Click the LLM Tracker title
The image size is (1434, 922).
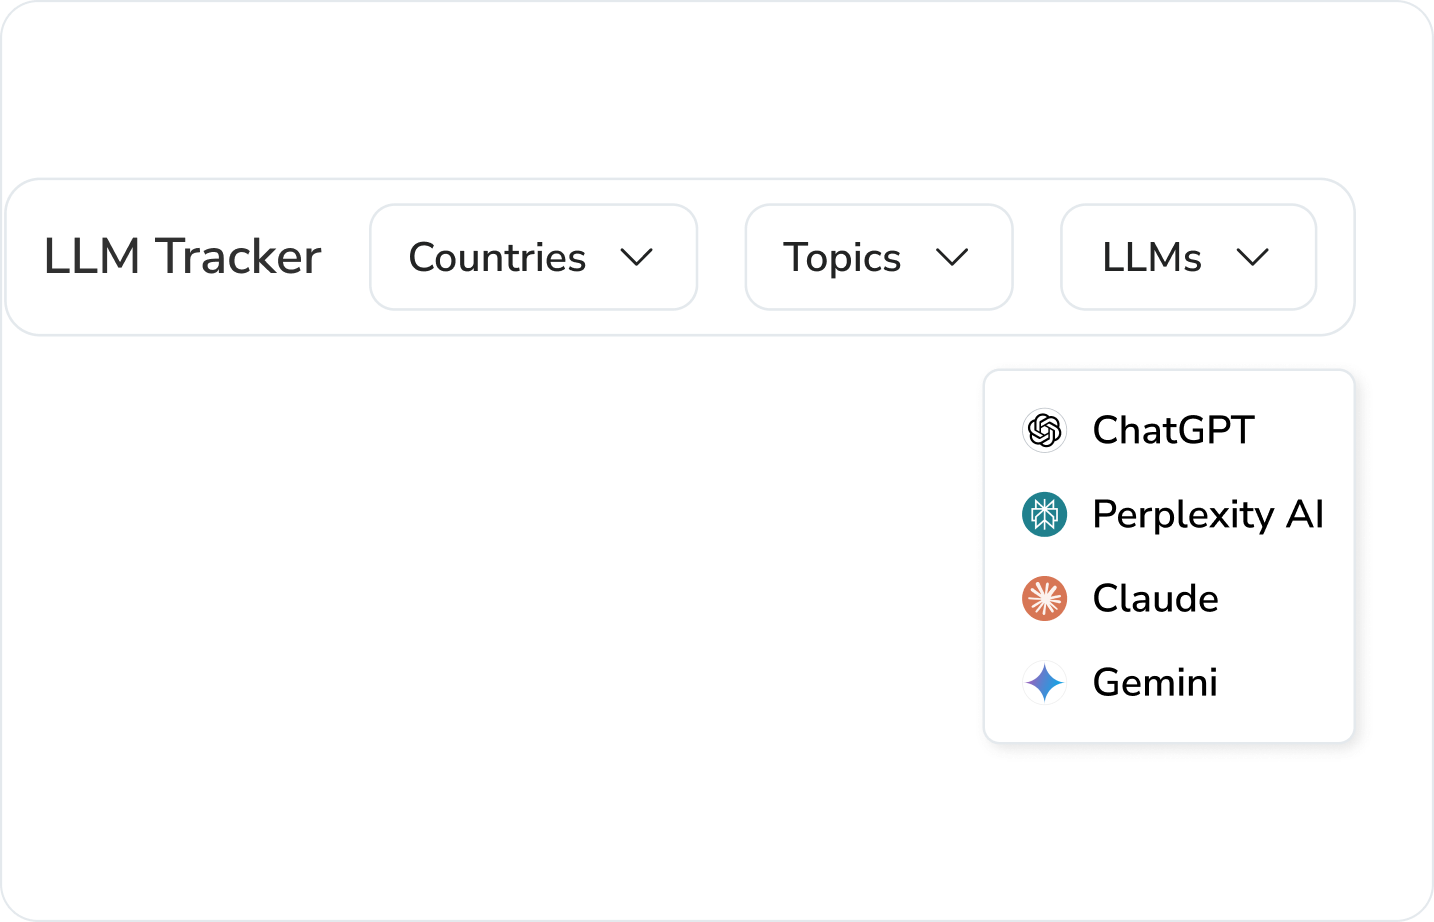click(182, 257)
